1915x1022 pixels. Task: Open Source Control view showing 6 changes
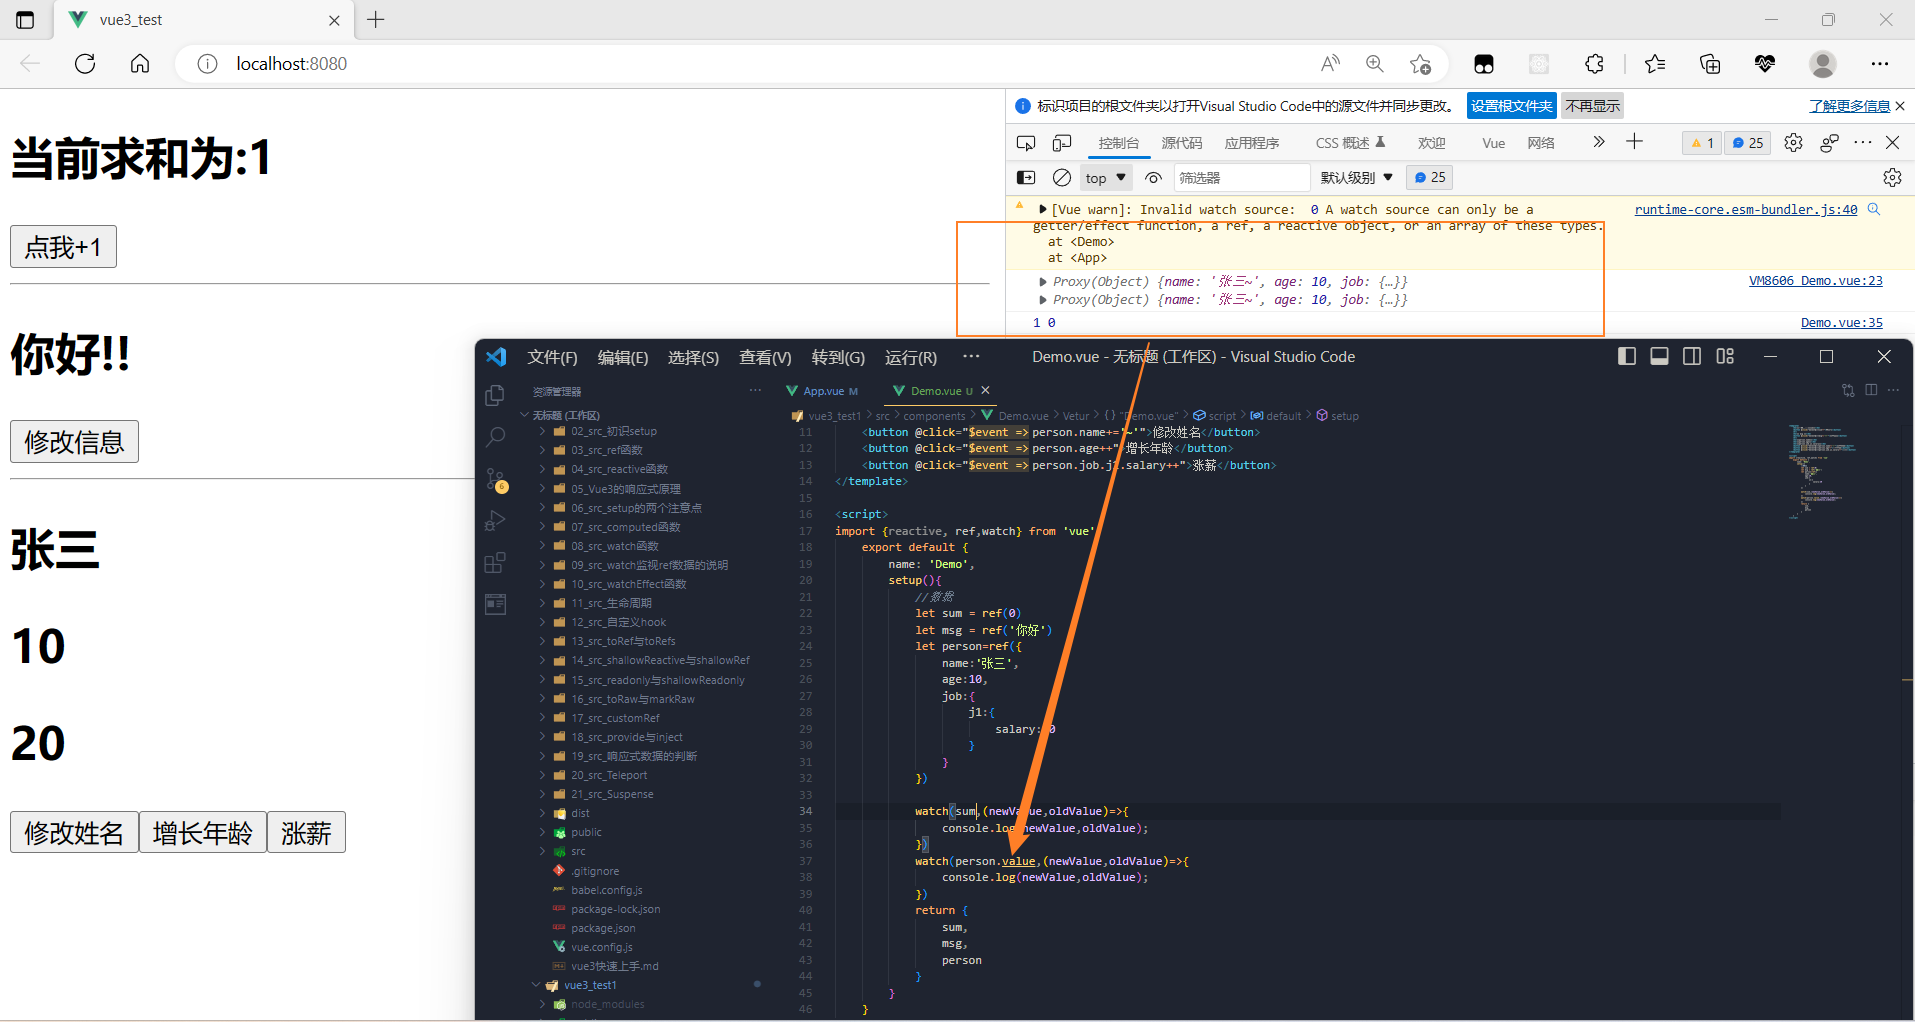495,480
